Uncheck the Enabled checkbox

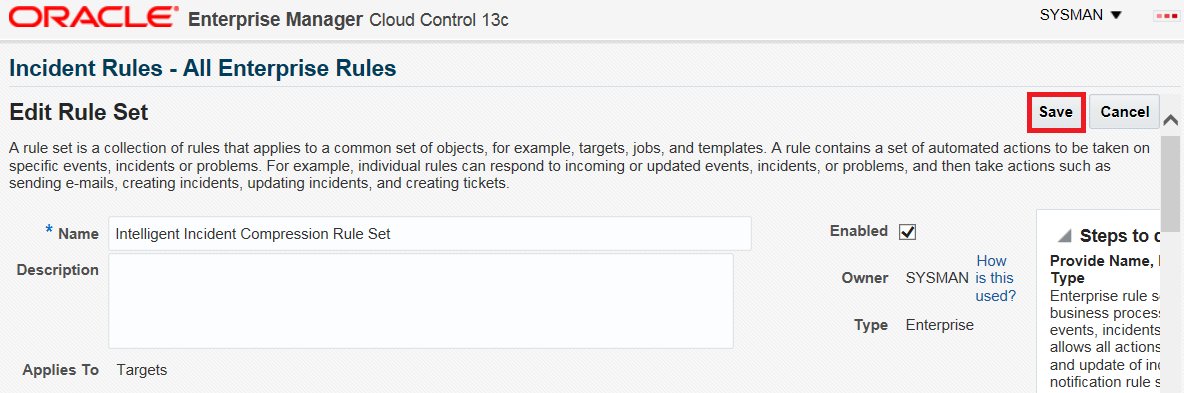pos(908,232)
